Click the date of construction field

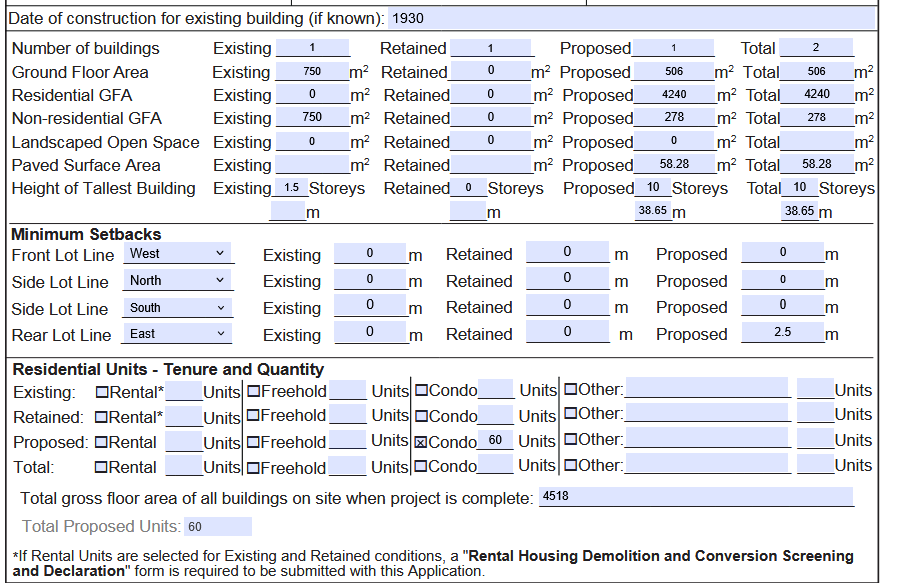coord(630,19)
